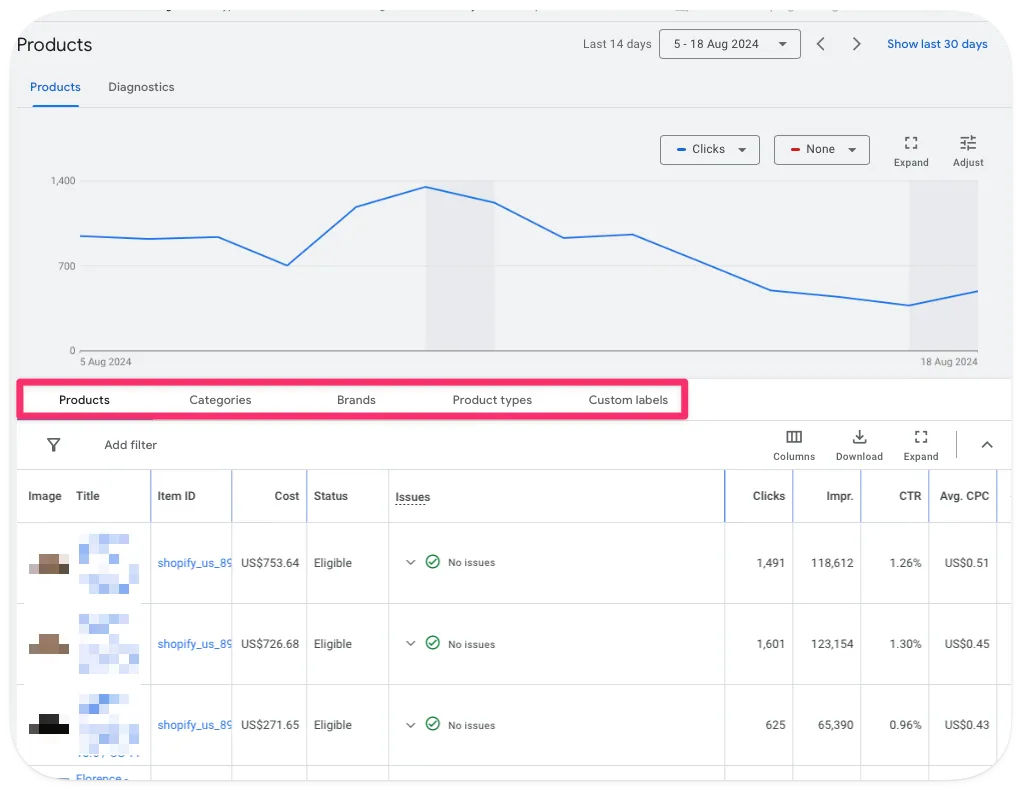
Task: Open item ID link in US$753.64 row
Action: point(194,563)
